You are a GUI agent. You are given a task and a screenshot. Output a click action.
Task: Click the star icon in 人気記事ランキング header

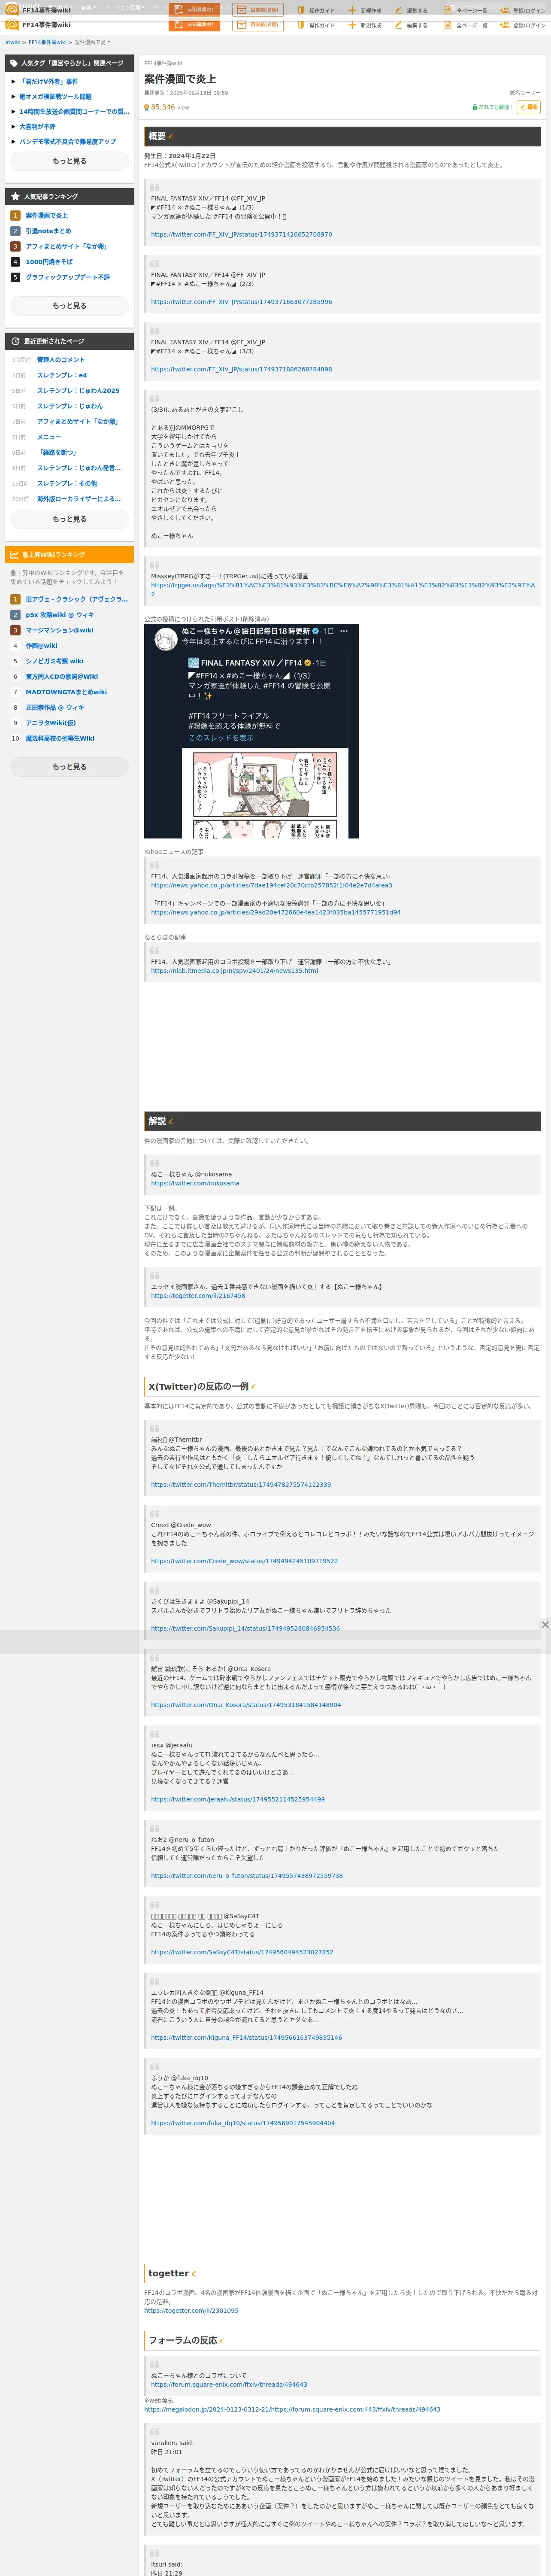point(14,196)
